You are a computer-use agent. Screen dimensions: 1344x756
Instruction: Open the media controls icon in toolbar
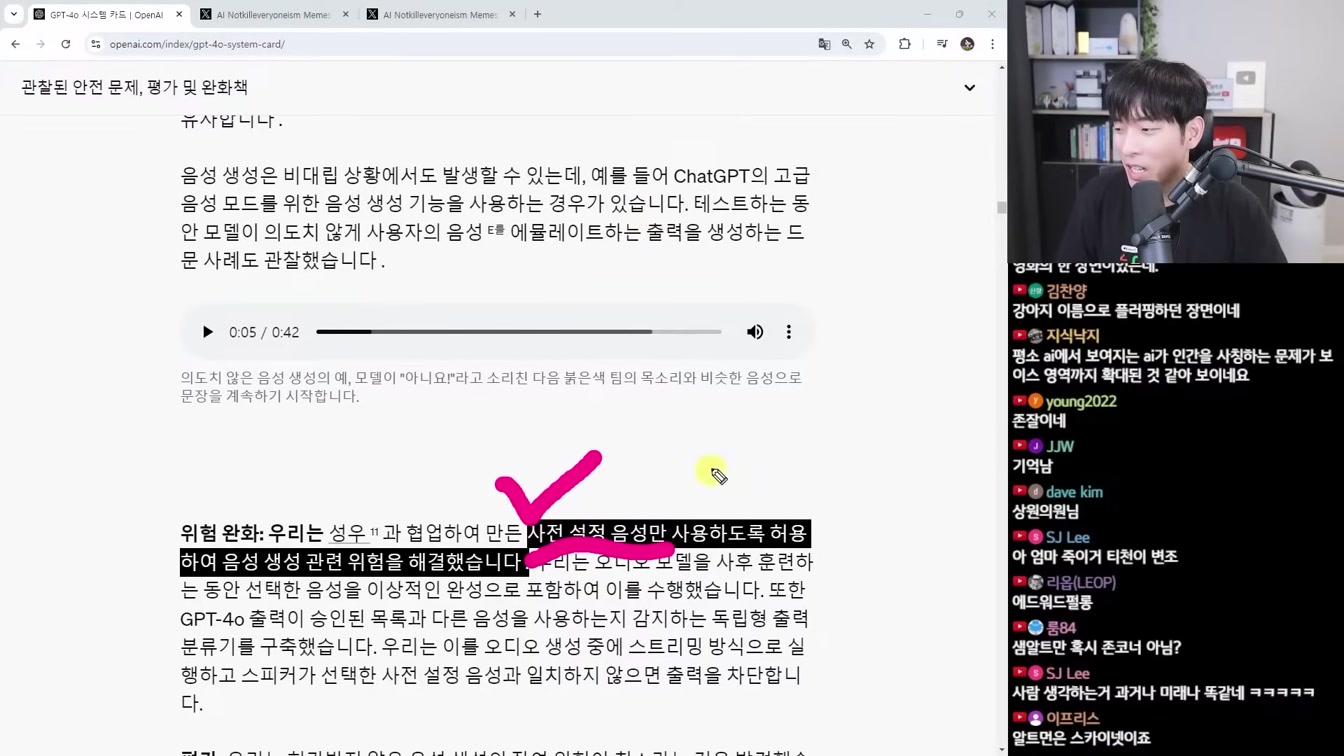[942, 44]
